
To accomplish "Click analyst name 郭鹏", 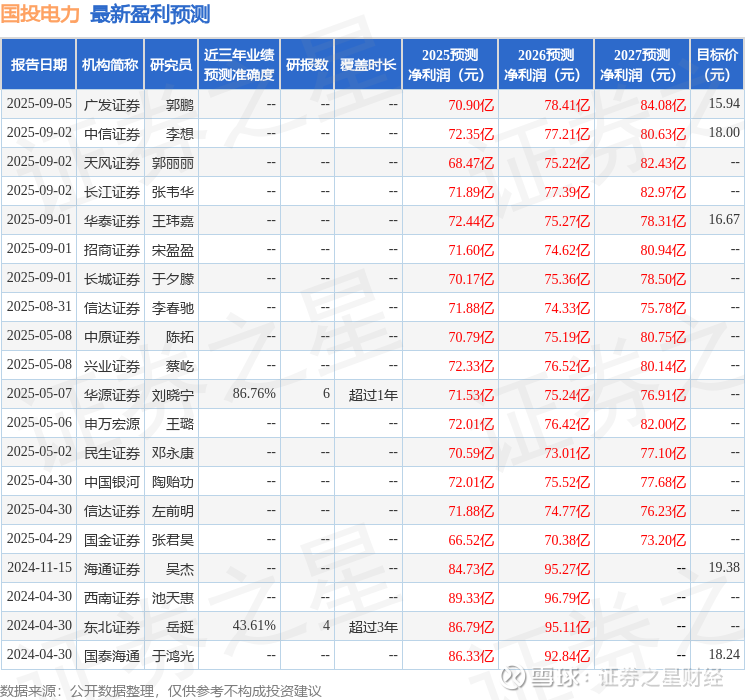I will point(180,105).
